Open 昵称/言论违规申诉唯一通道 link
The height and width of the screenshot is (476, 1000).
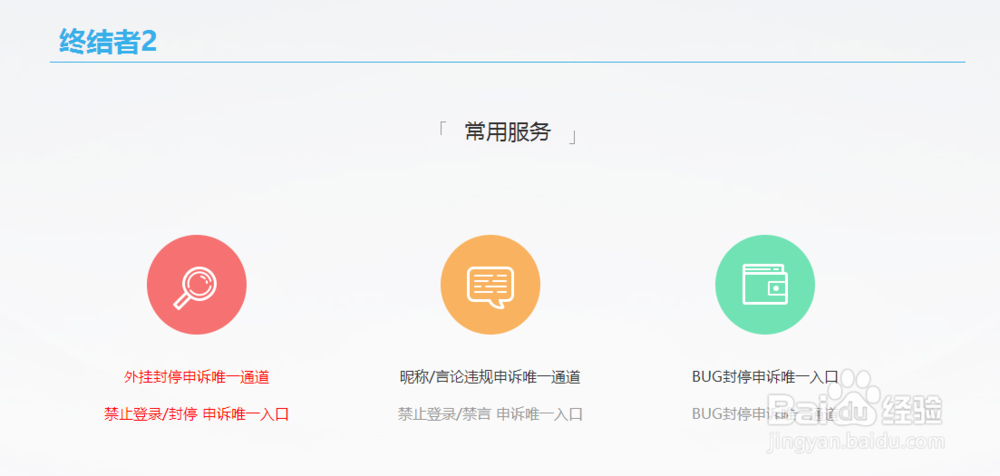(x=490, y=377)
